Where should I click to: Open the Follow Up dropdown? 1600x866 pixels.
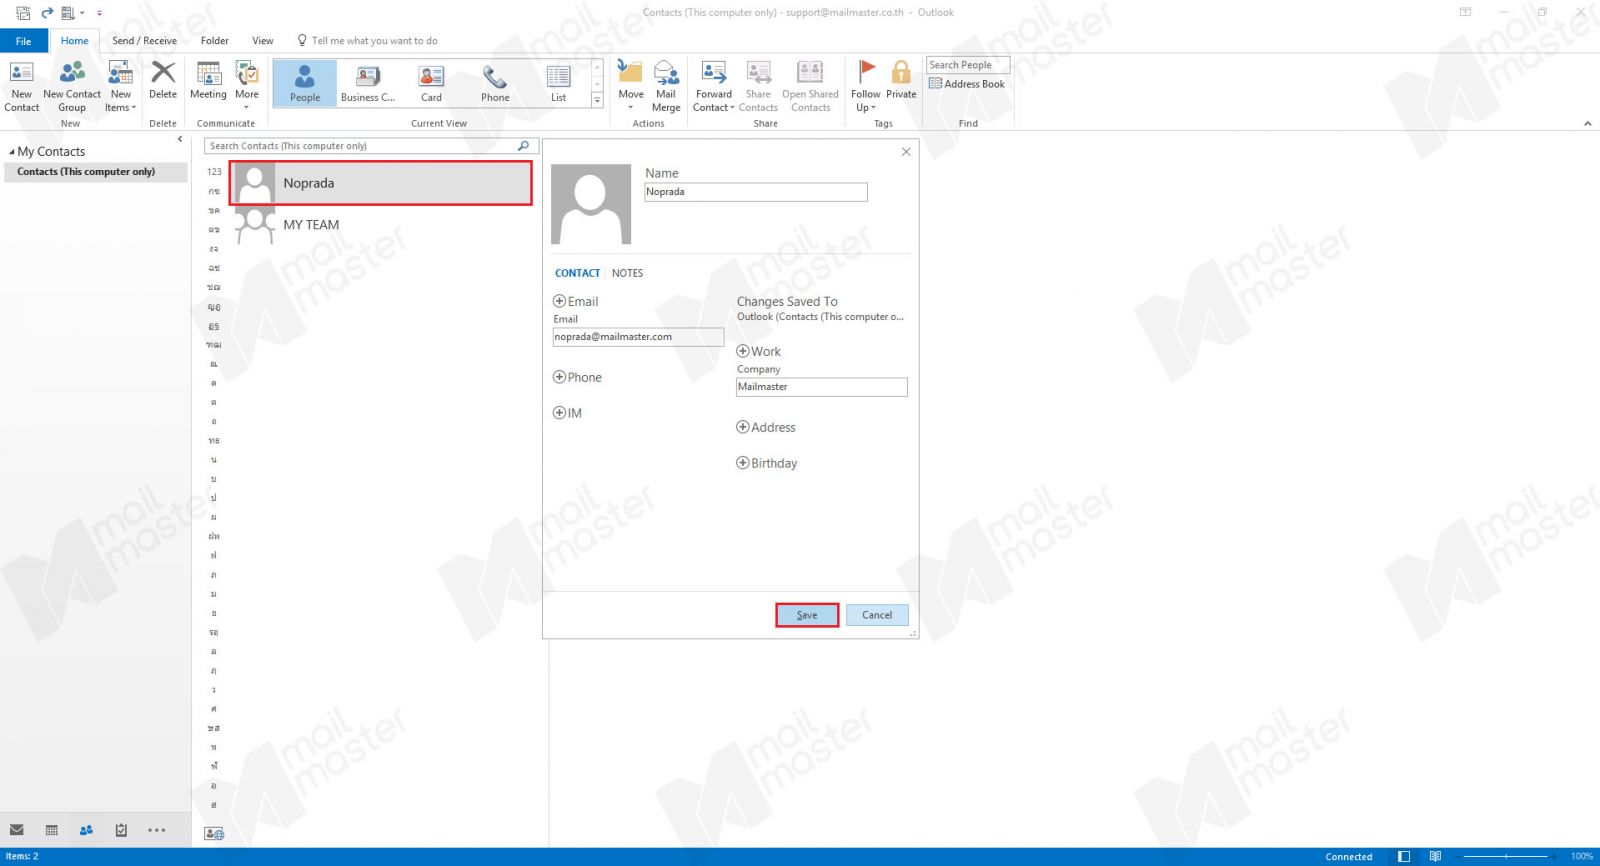click(x=866, y=86)
